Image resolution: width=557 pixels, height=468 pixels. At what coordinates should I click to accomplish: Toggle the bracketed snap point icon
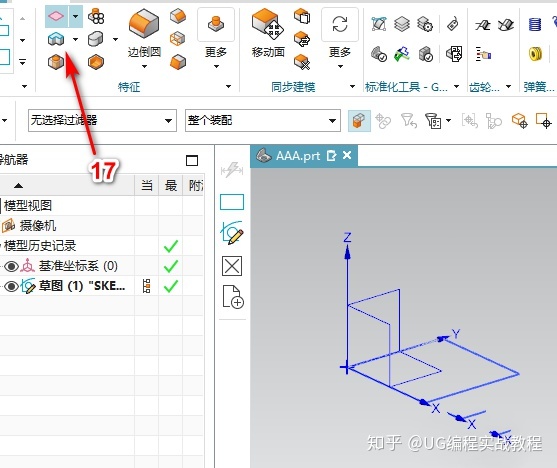(x=470, y=121)
